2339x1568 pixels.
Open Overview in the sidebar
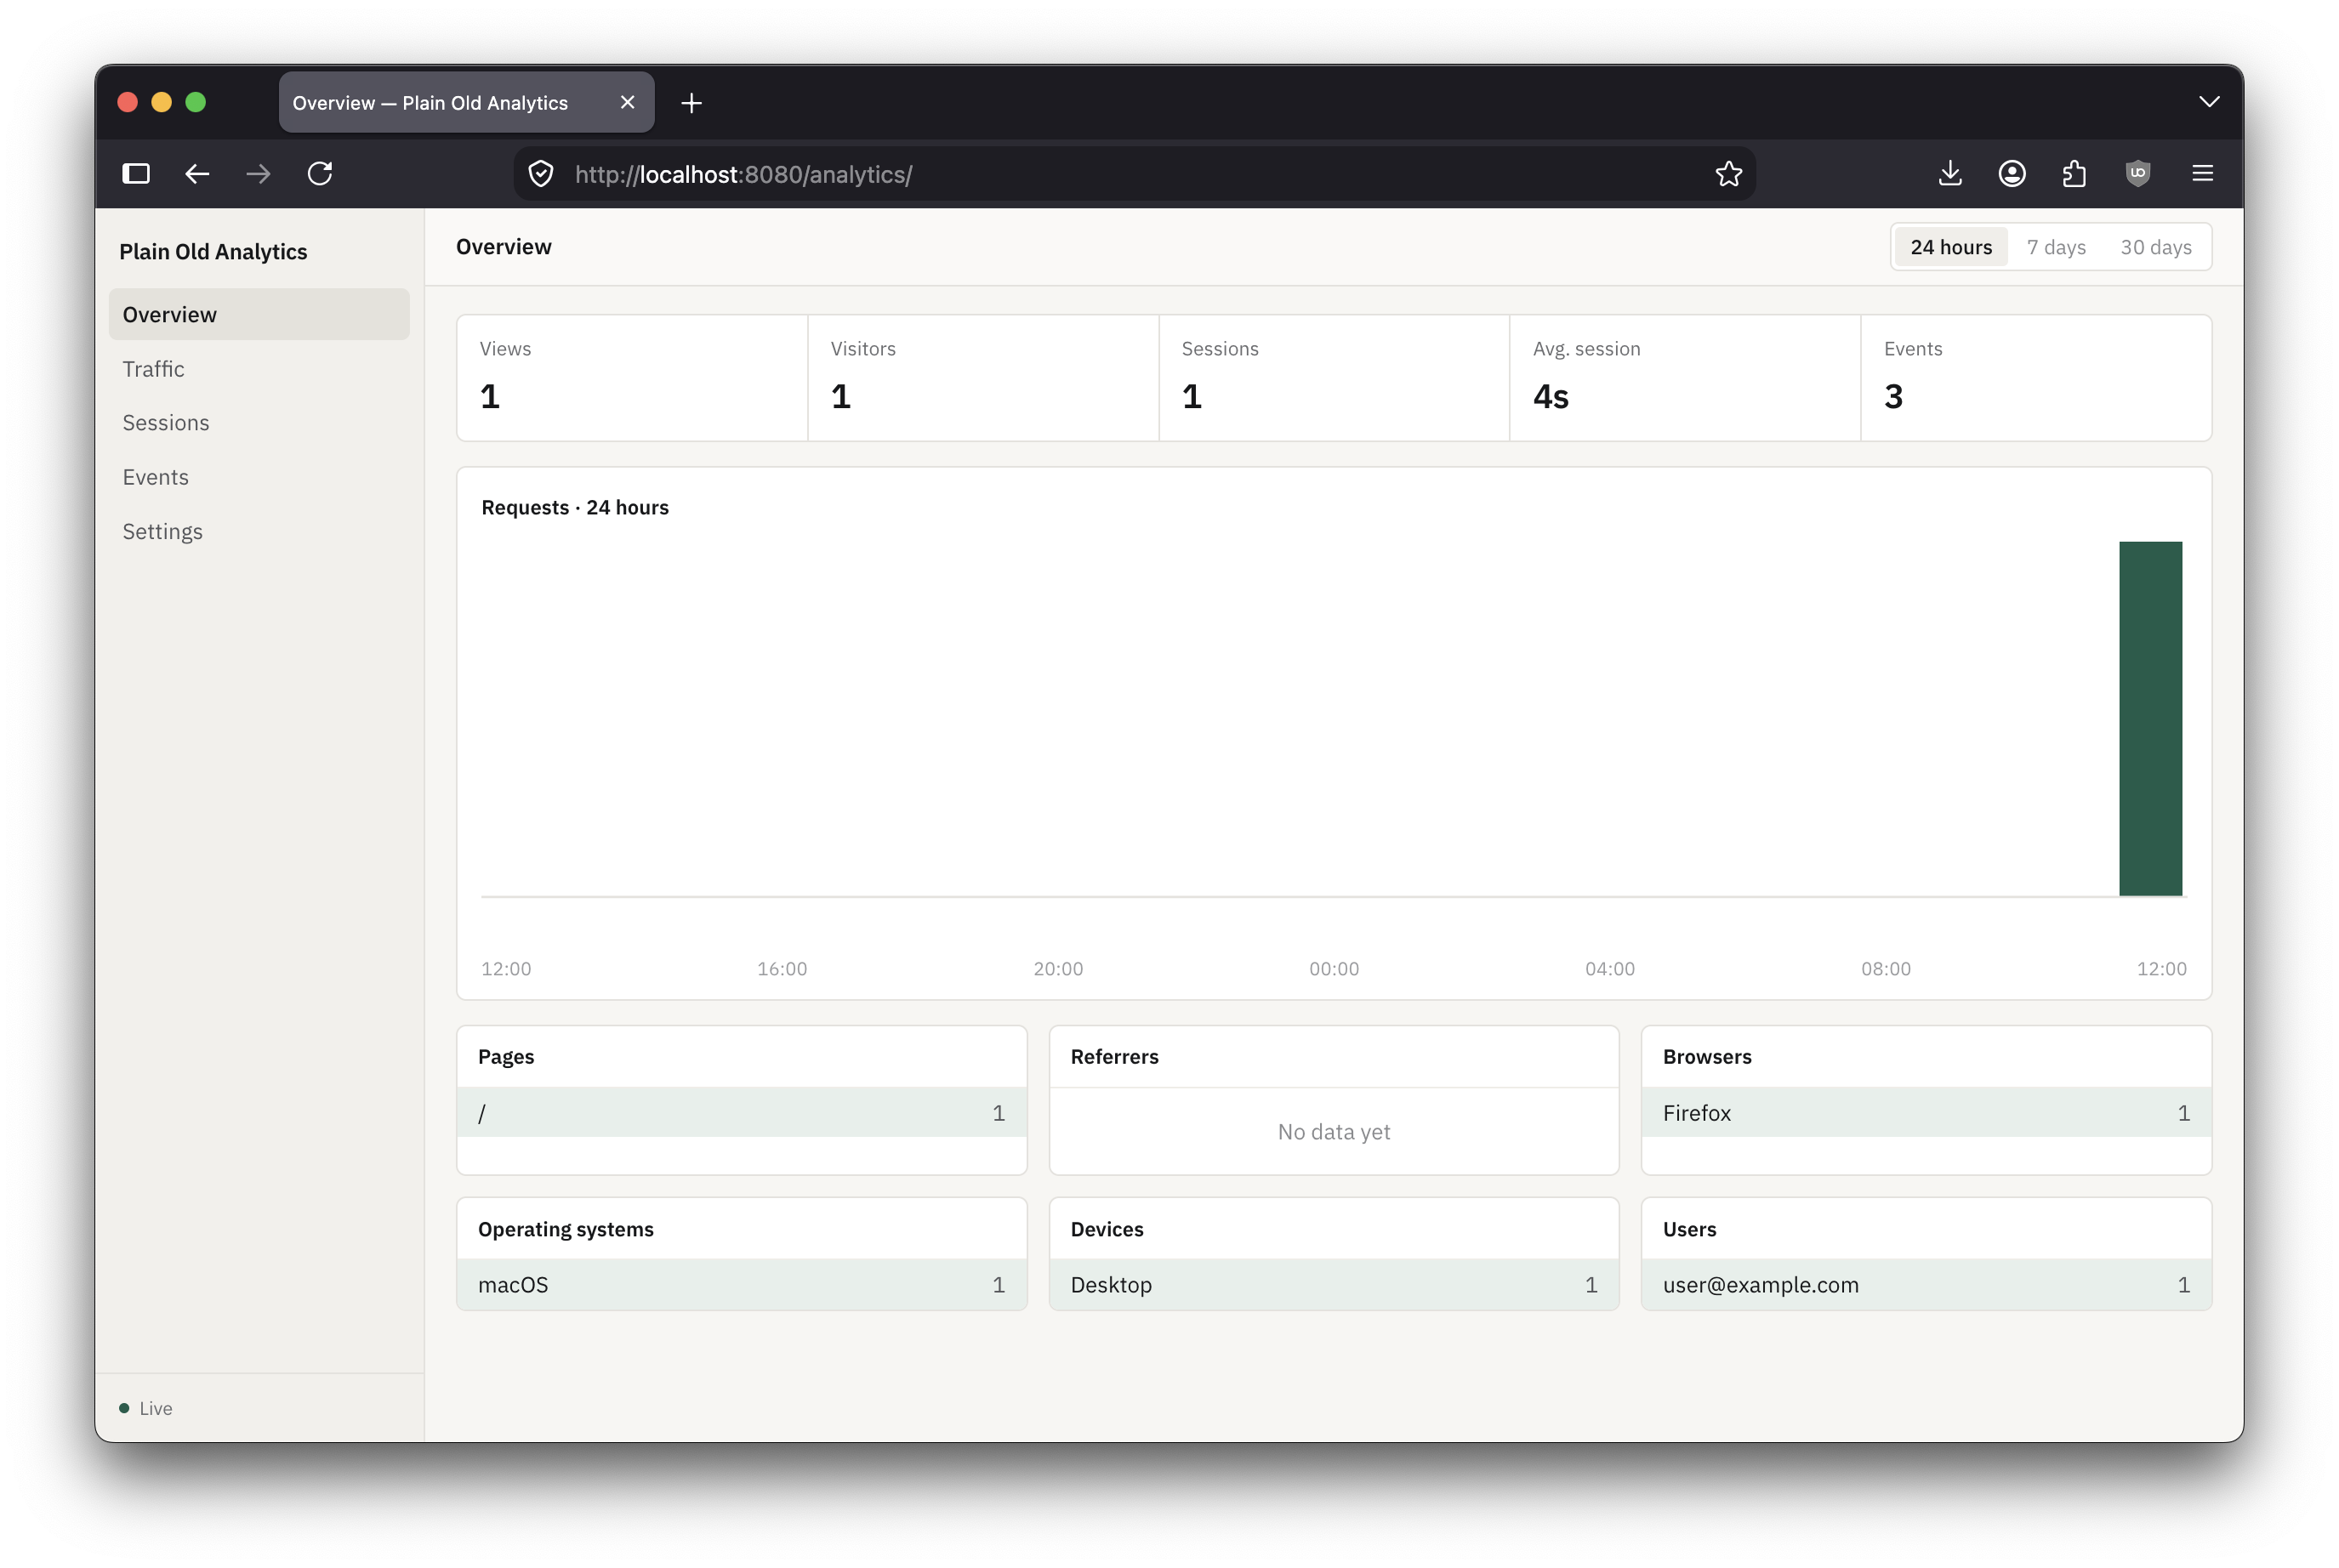[x=259, y=314]
